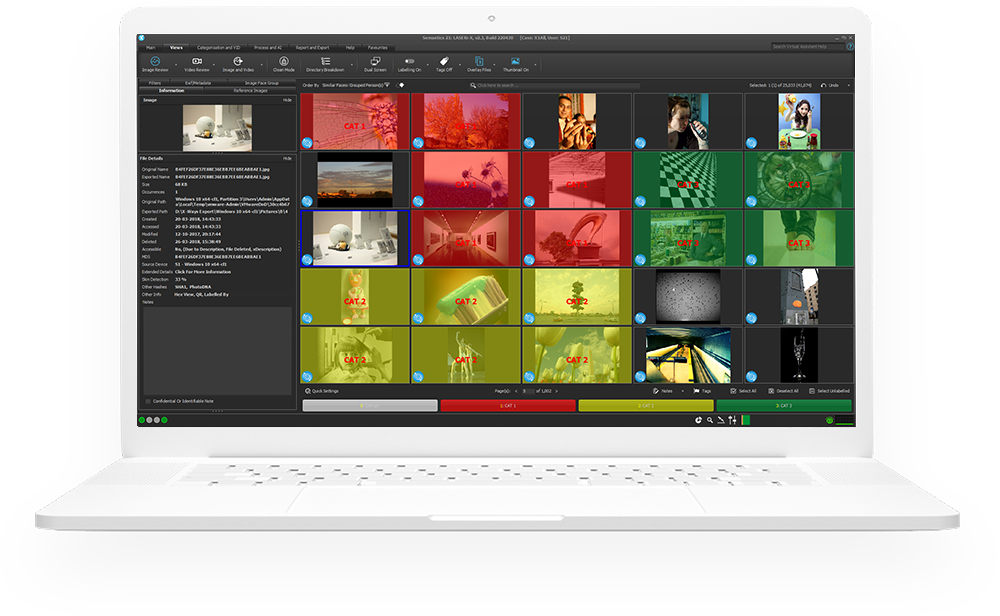
Task: Open the Reference Images panel tab
Action: pos(250,91)
